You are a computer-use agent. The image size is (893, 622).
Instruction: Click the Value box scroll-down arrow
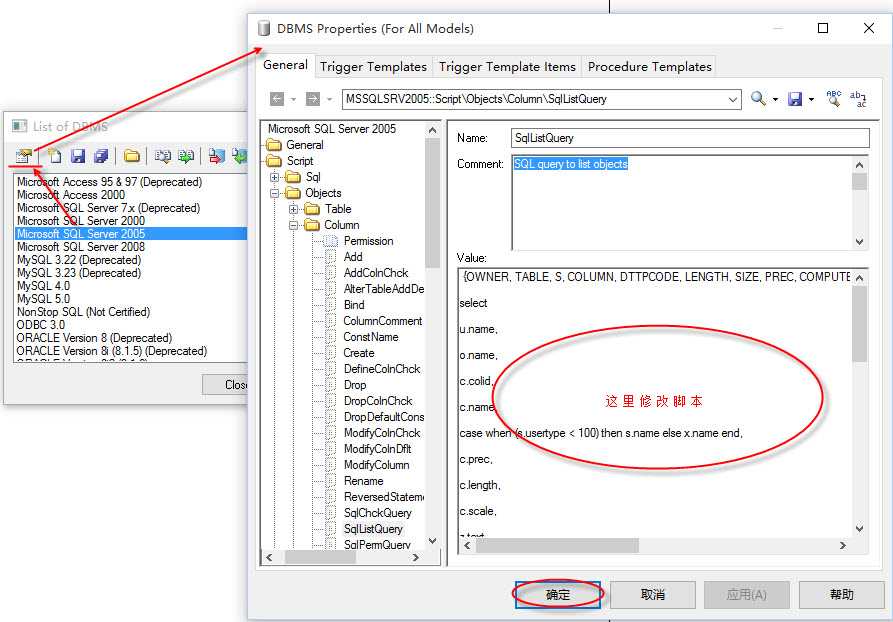859,529
